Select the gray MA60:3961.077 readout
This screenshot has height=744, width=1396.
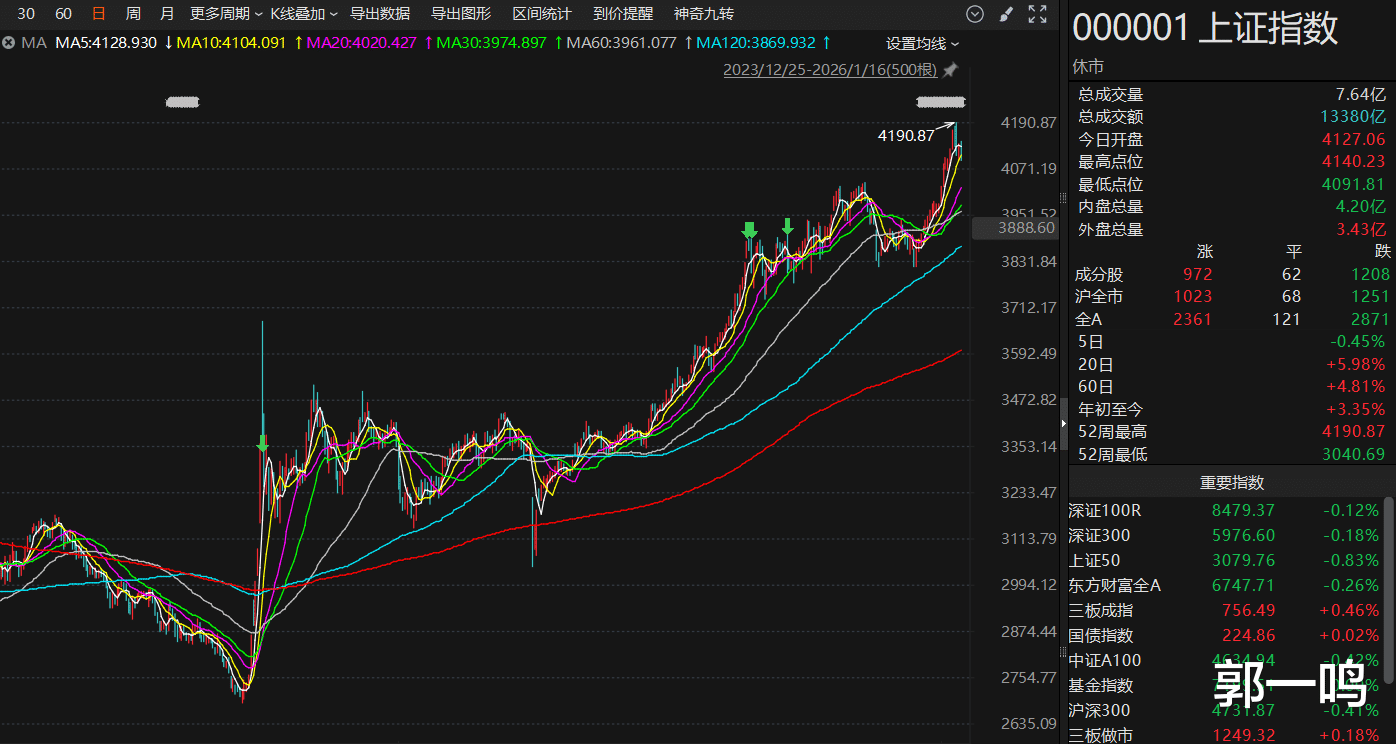point(621,43)
